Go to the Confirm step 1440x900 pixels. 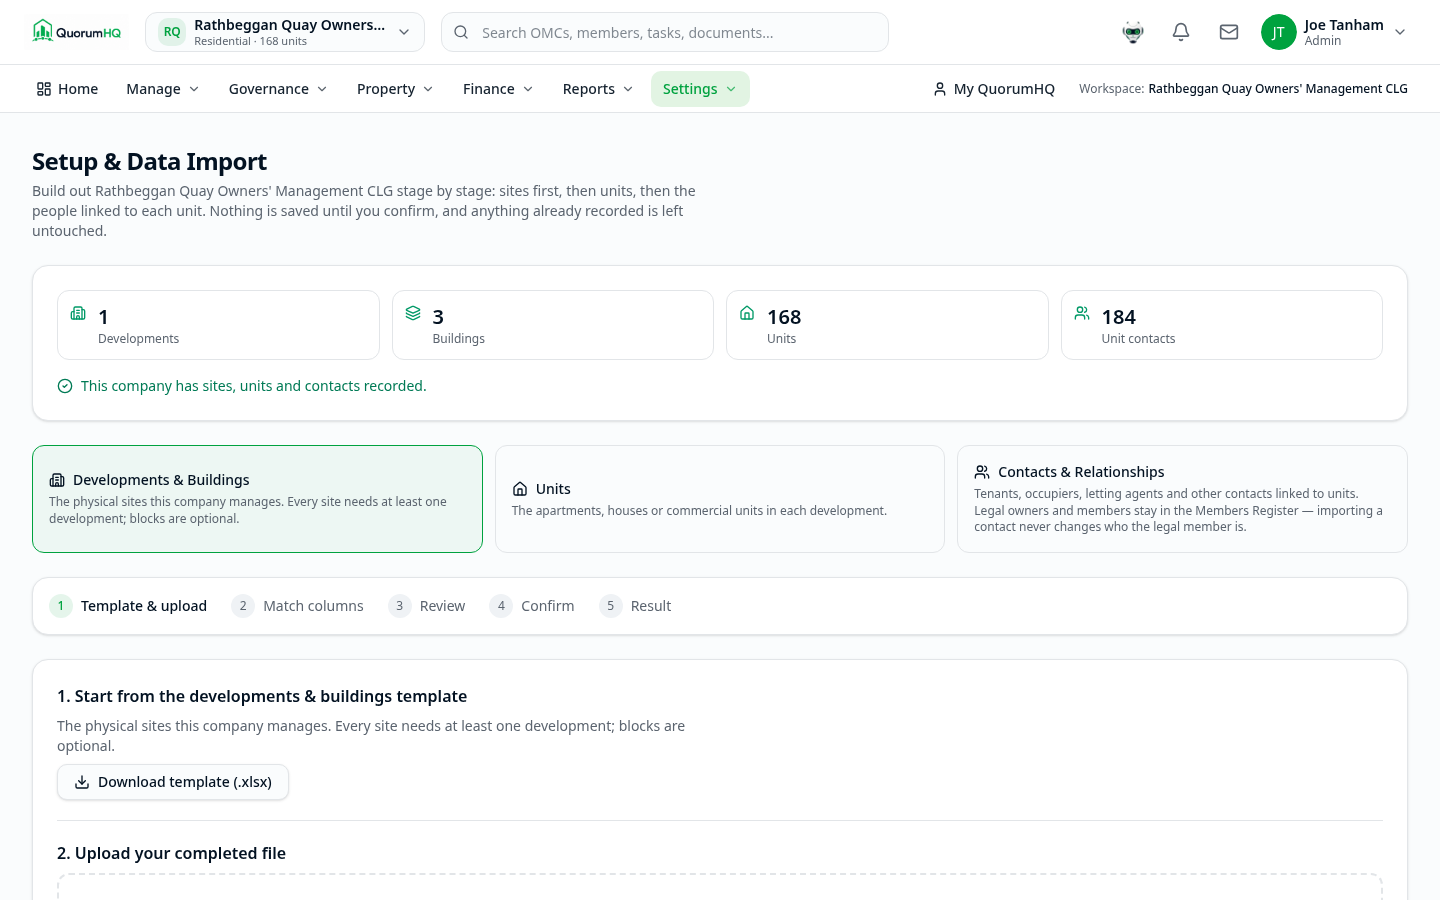pyautogui.click(x=532, y=606)
